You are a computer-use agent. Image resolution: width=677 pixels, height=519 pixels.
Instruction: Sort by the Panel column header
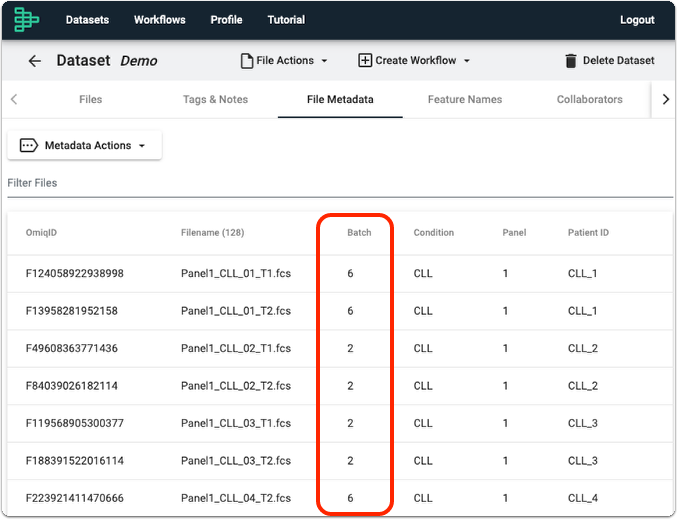pos(514,233)
